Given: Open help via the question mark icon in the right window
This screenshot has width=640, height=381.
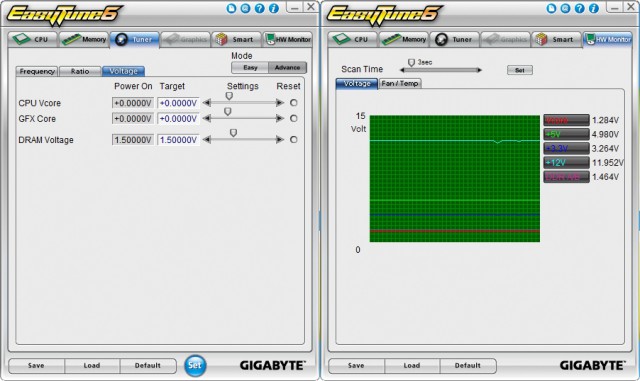Looking at the screenshot, I should [x=580, y=8].
